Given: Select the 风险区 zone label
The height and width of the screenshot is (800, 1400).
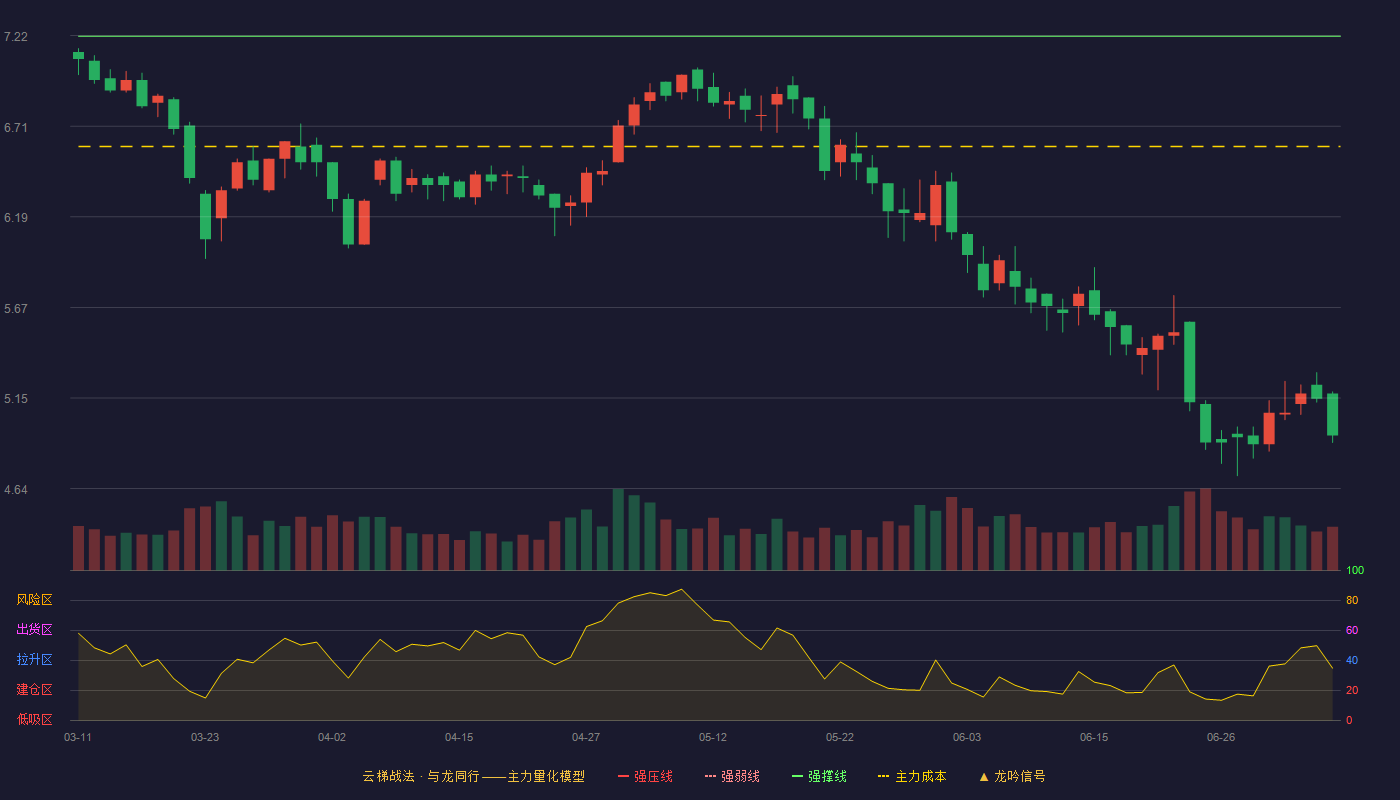Looking at the screenshot, I should point(34,600).
